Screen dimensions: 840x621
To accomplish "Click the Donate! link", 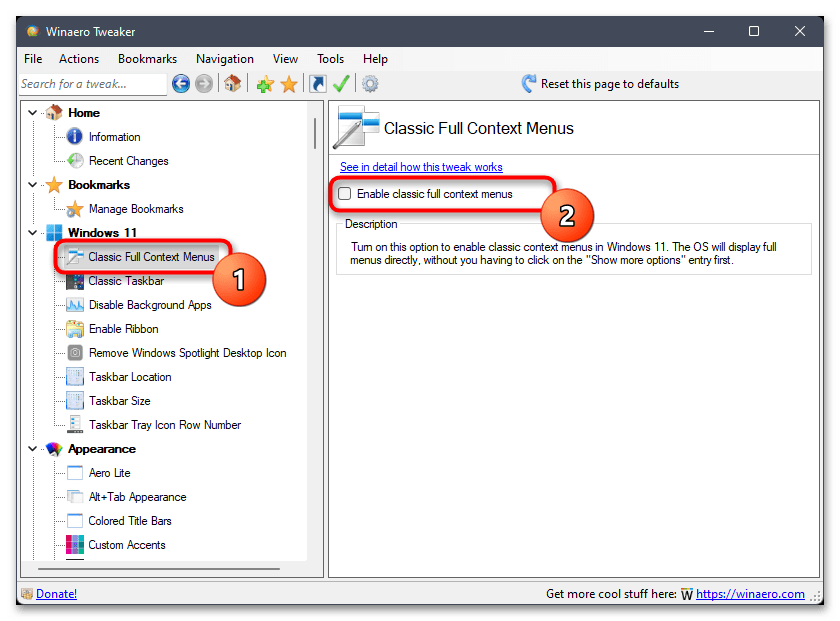I will point(56,594).
